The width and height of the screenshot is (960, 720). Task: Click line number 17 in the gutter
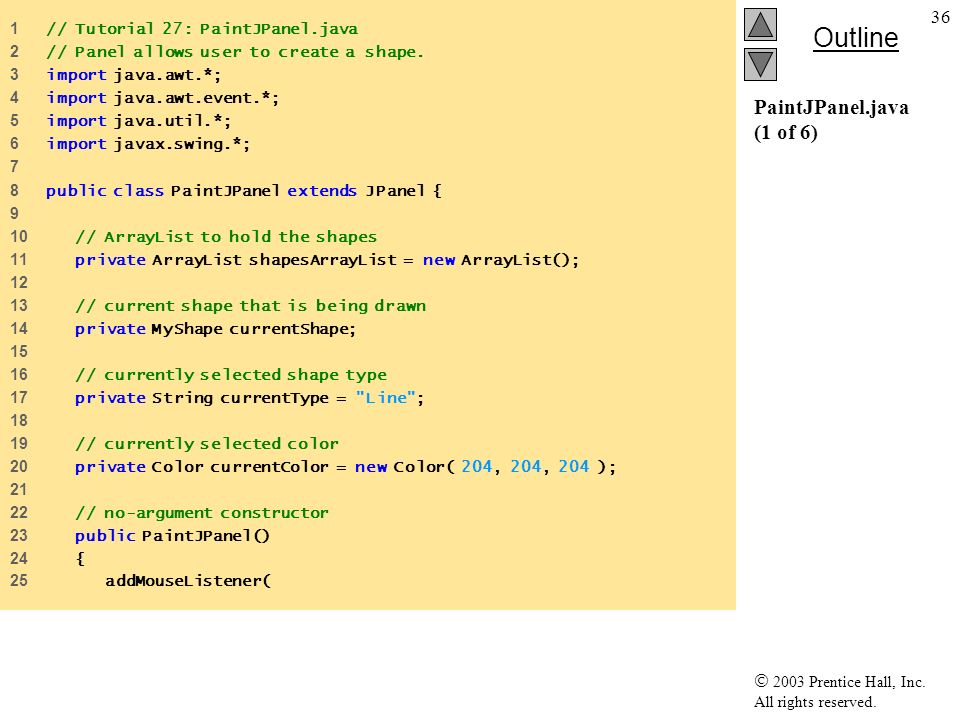[19, 397]
